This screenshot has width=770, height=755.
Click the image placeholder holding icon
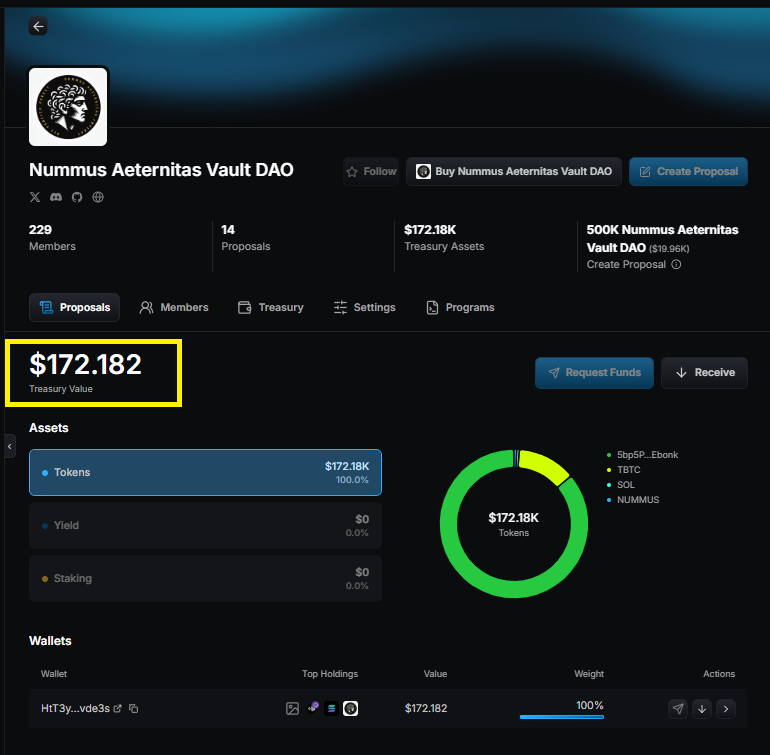pyautogui.click(x=292, y=708)
